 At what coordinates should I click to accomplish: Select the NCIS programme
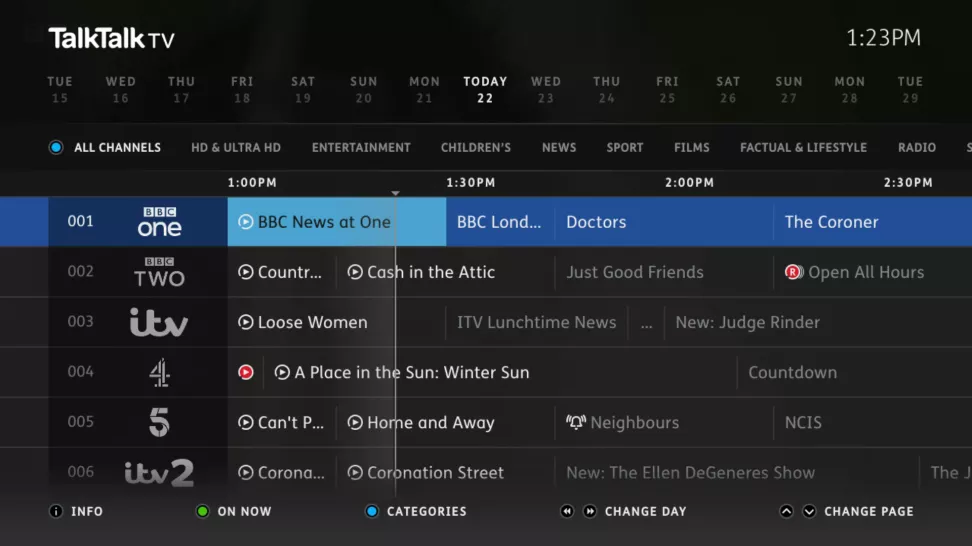point(873,423)
